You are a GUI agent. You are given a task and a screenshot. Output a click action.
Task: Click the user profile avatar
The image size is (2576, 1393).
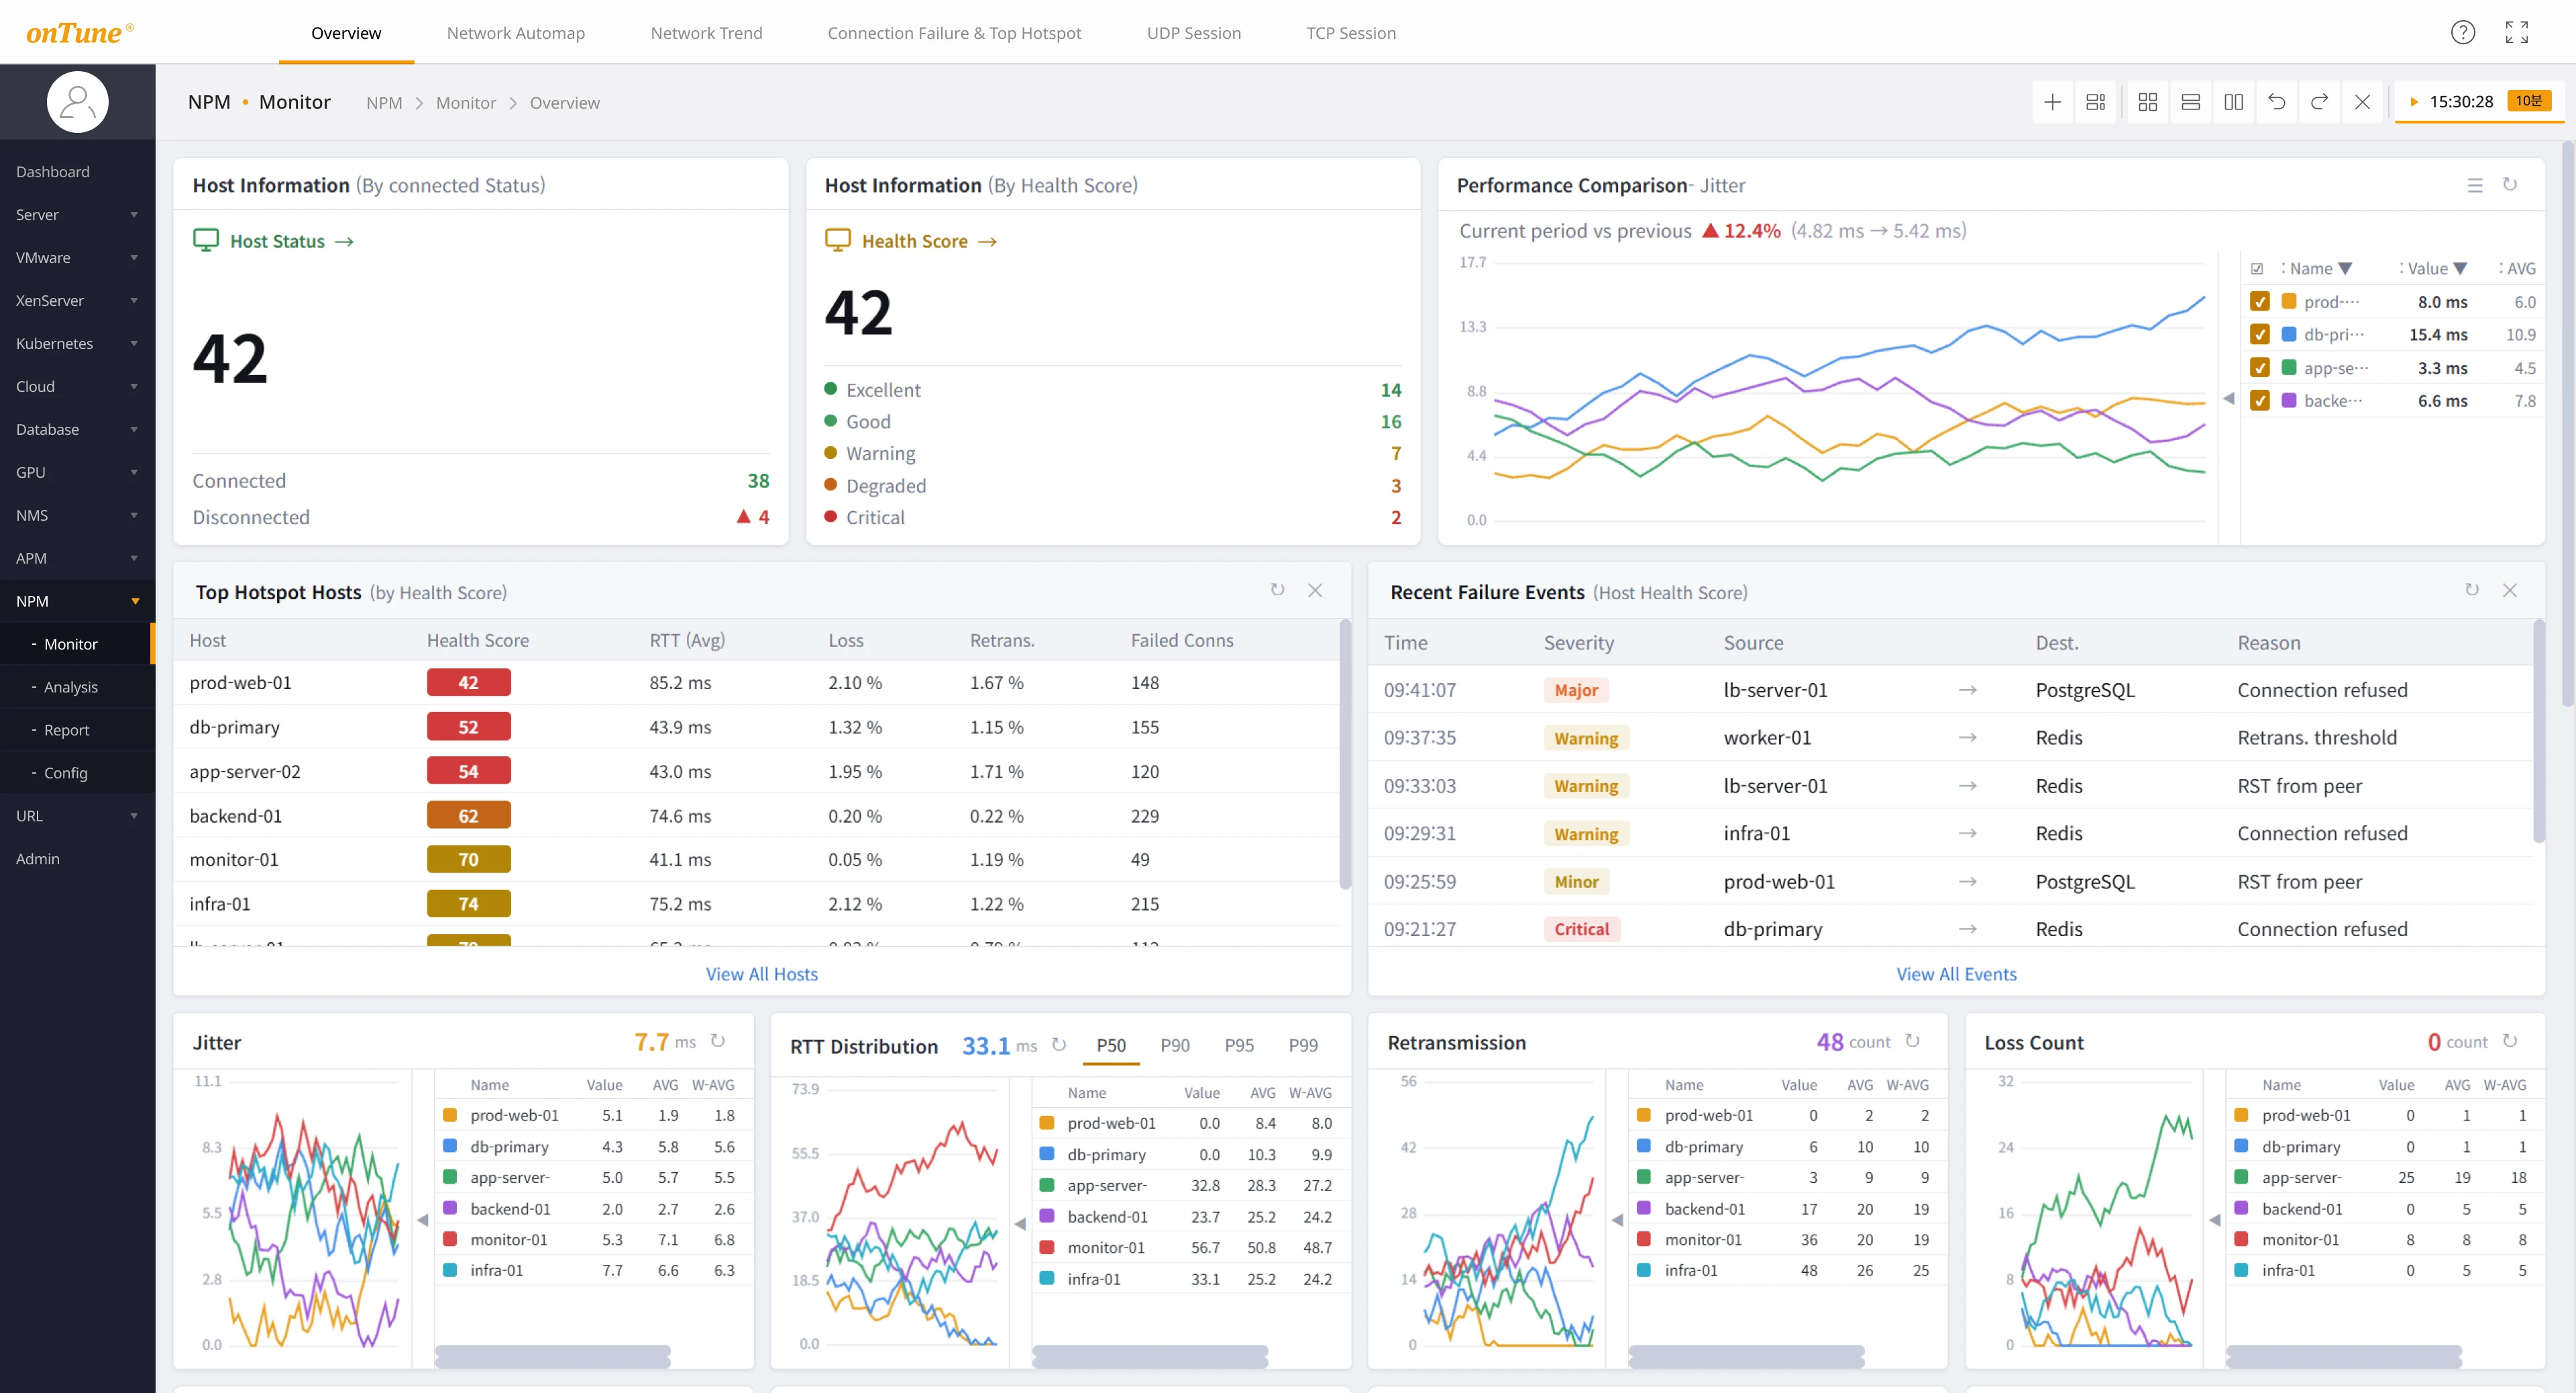point(77,102)
